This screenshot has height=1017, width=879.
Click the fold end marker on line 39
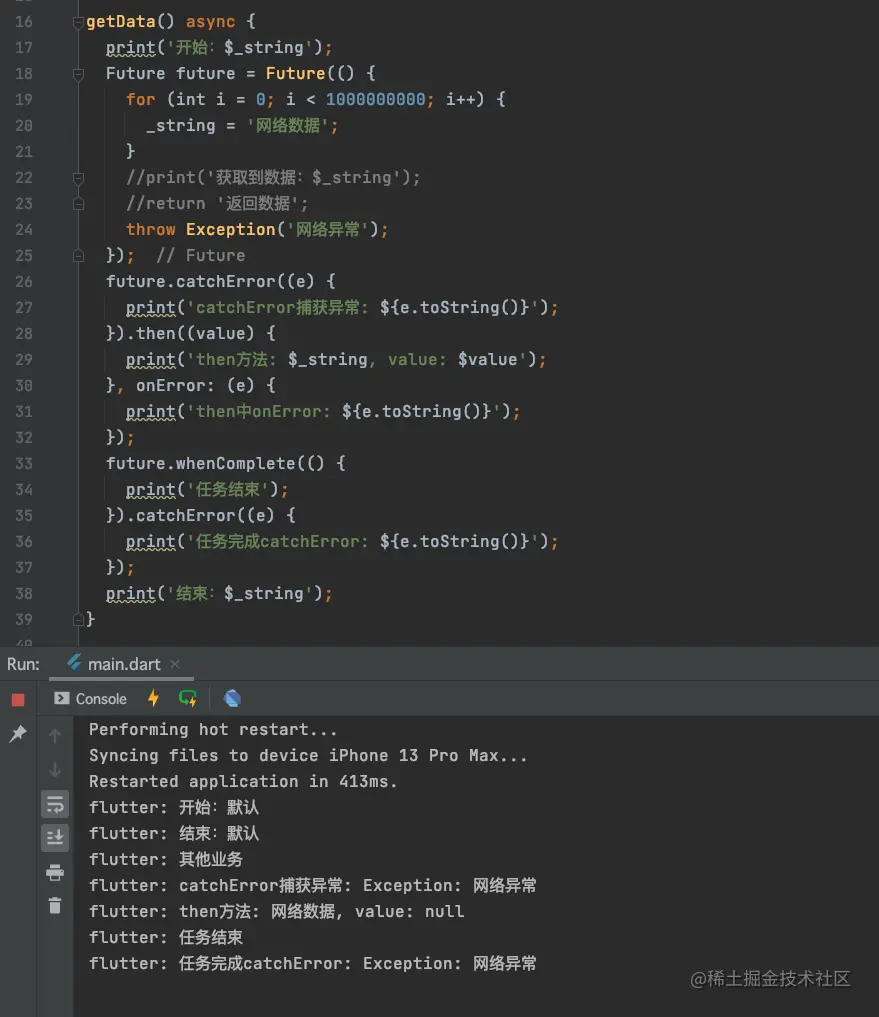coord(78,620)
